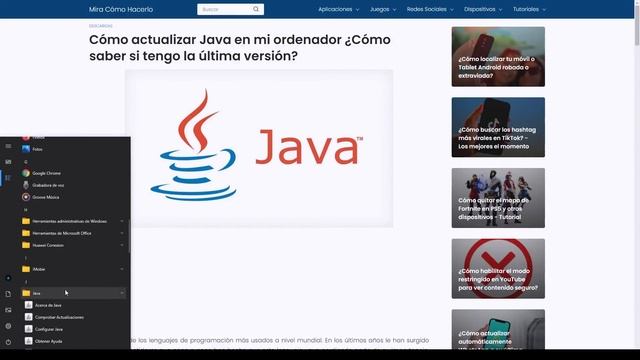640x360 pixels.
Task: Open article about locating stolen Android
Action: [x=498, y=56]
